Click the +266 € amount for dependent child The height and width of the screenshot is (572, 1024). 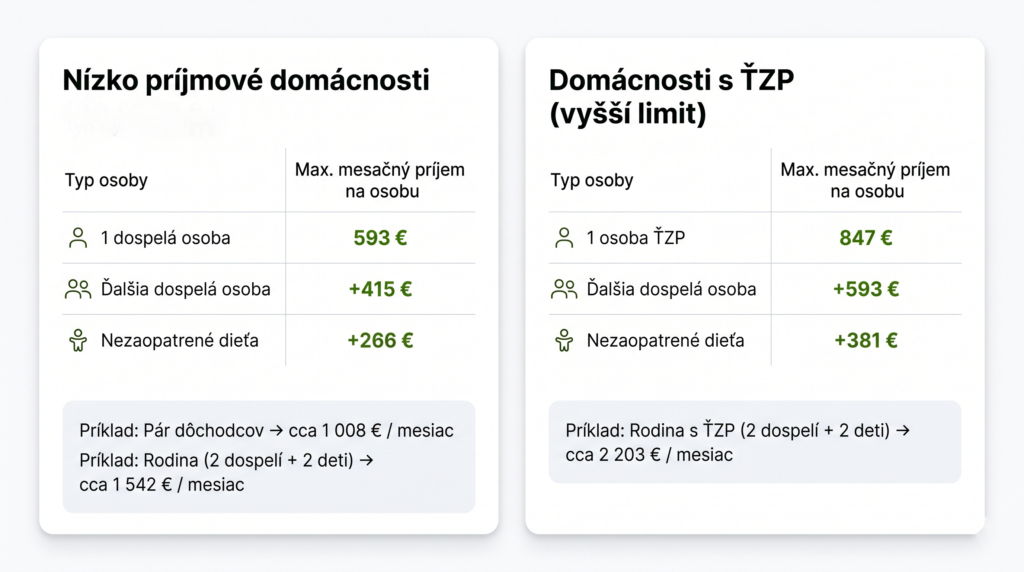(x=380, y=340)
